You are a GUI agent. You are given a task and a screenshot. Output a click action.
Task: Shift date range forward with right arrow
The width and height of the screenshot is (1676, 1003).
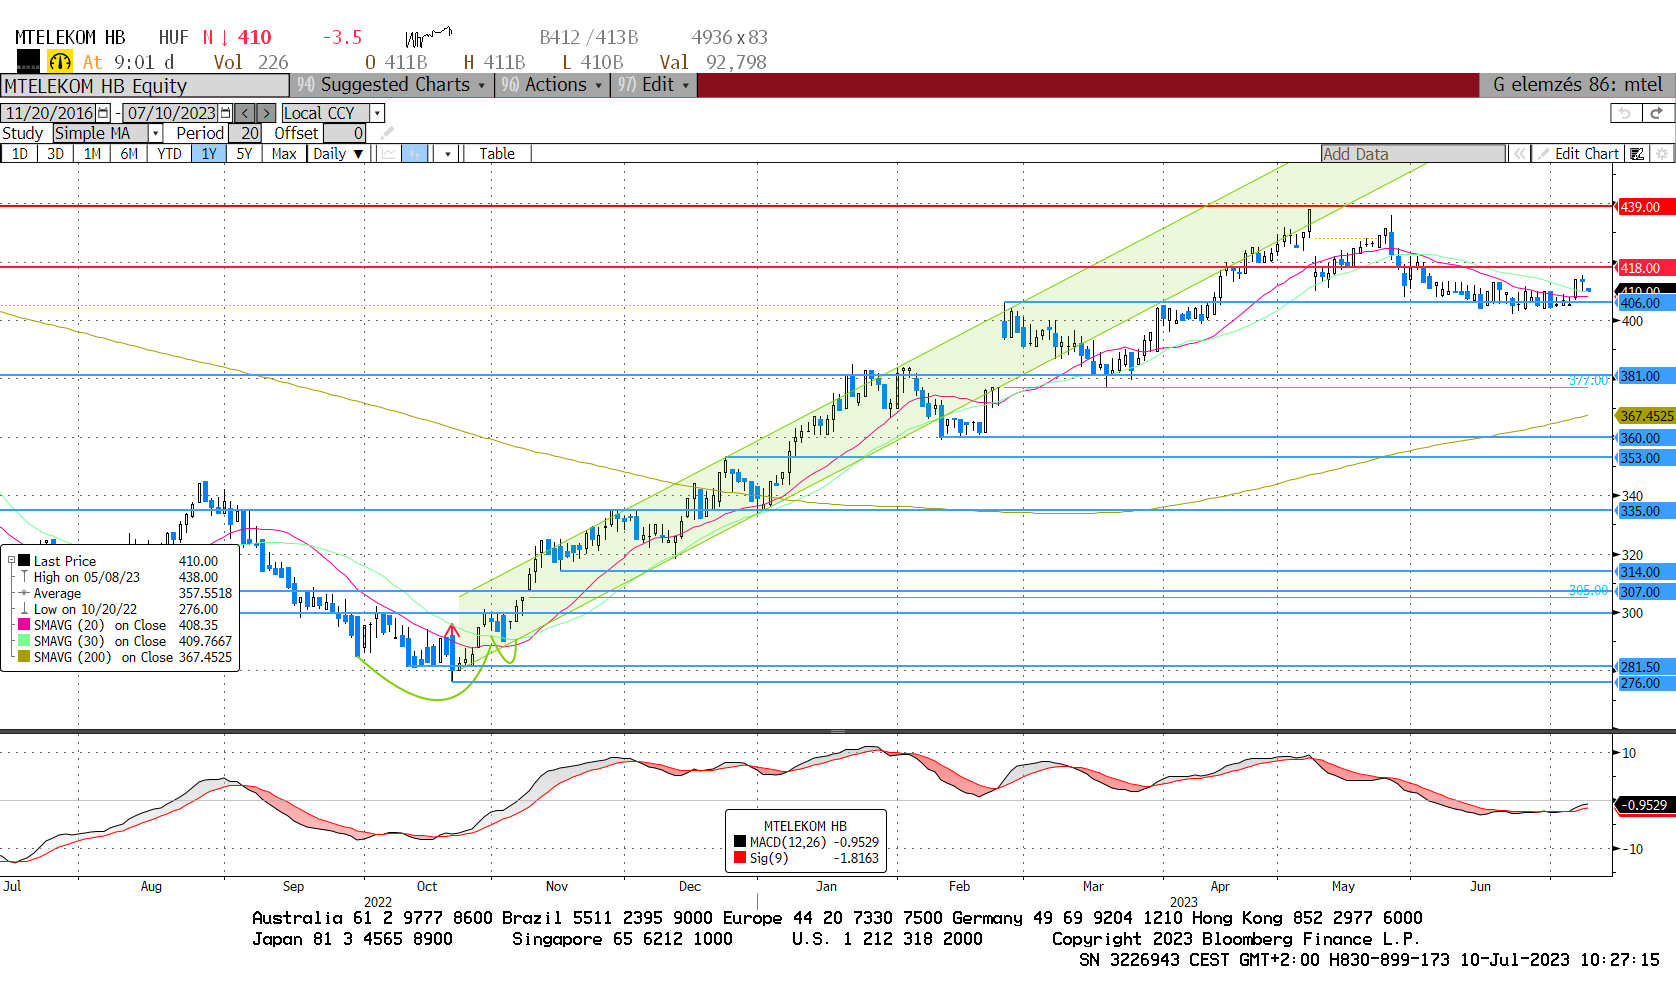(x=266, y=113)
